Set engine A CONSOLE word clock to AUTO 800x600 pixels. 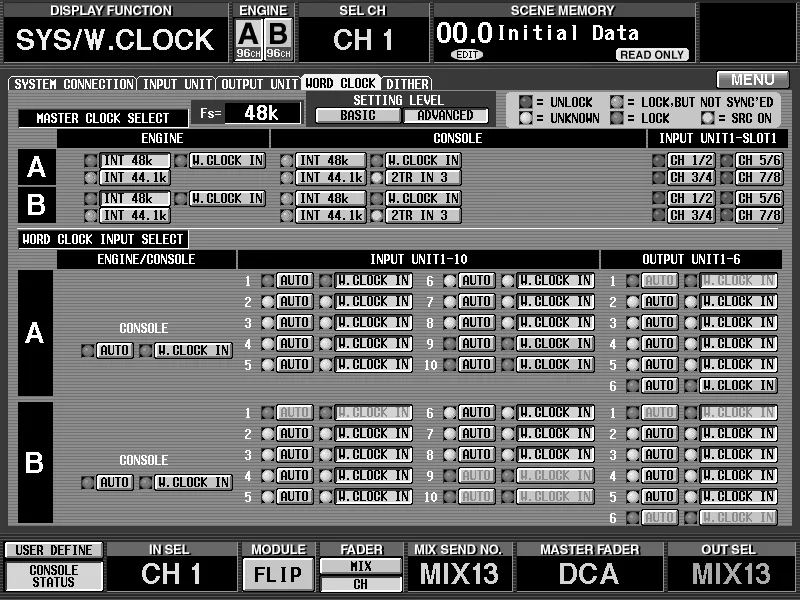coord(114,351)
